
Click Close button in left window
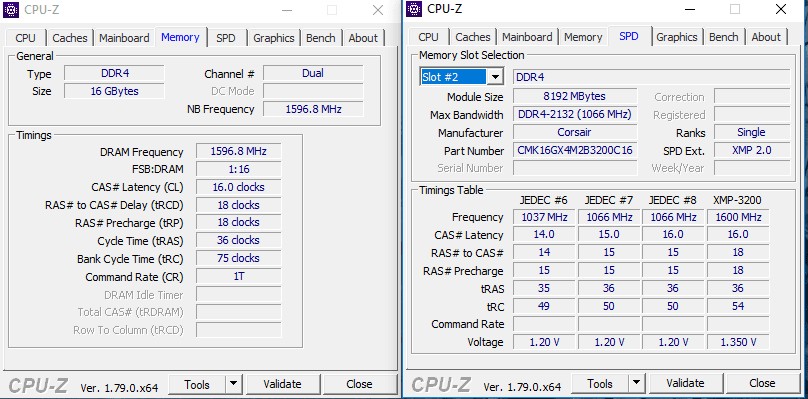pos(359,384)
